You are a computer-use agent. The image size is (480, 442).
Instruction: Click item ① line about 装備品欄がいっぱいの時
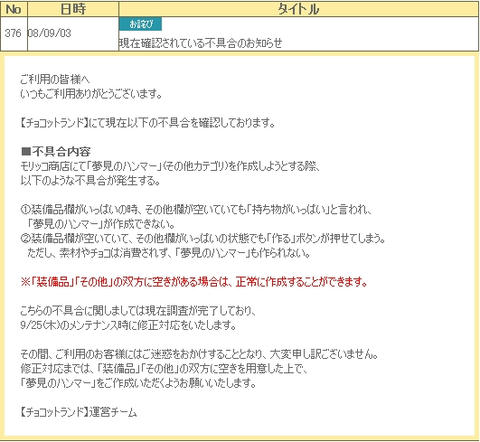pyautogui.click(x=196, y=210)
